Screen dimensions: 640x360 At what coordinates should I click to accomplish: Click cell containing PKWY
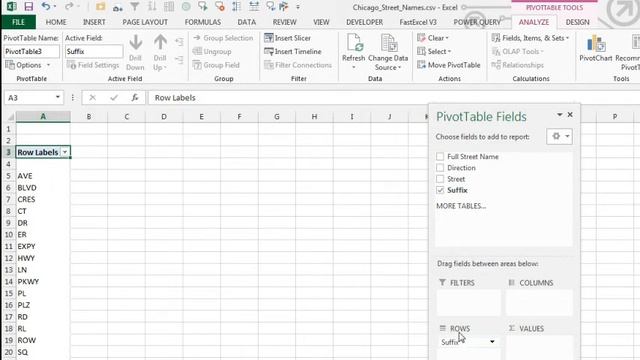click(x=43, y=282)
